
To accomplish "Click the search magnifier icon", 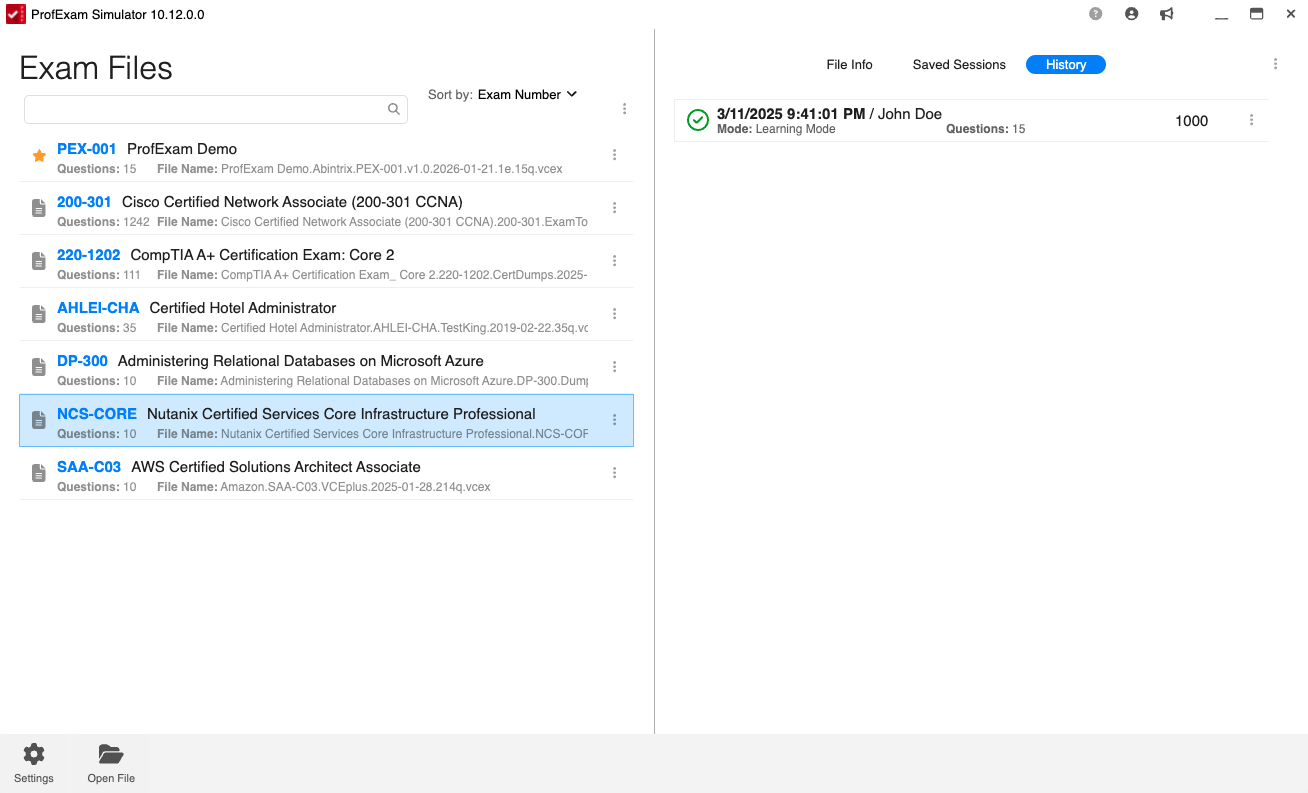I will click(x=394, y=109).
